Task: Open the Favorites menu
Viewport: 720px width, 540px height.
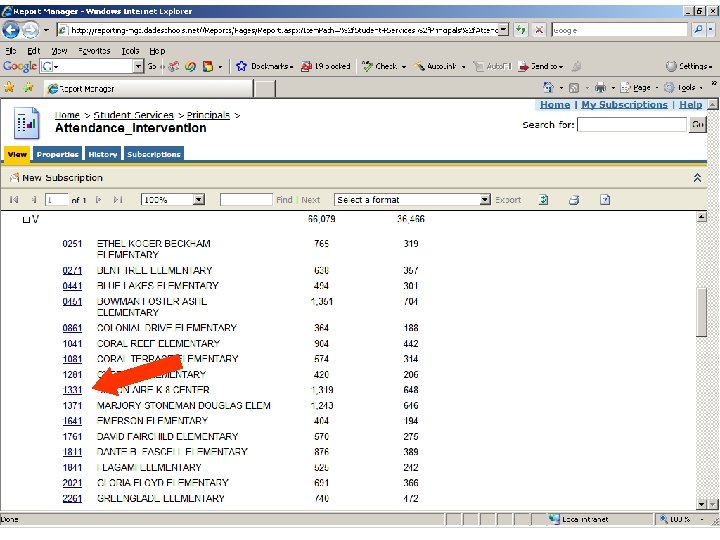Action: tap(94, 51)
